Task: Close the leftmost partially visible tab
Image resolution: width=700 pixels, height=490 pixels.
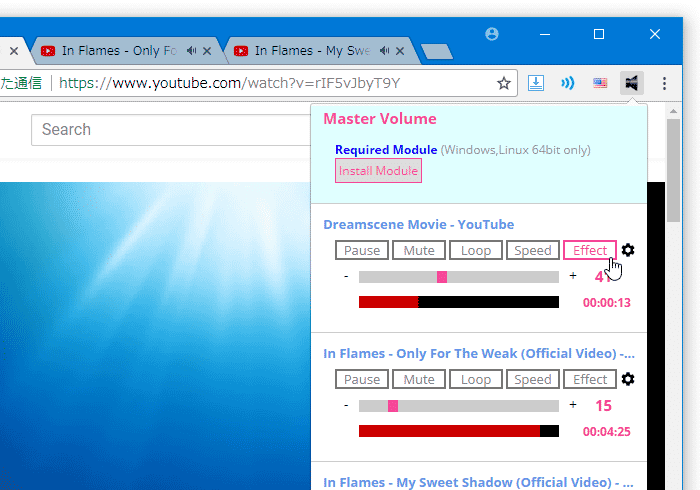Action: [14, 51]
